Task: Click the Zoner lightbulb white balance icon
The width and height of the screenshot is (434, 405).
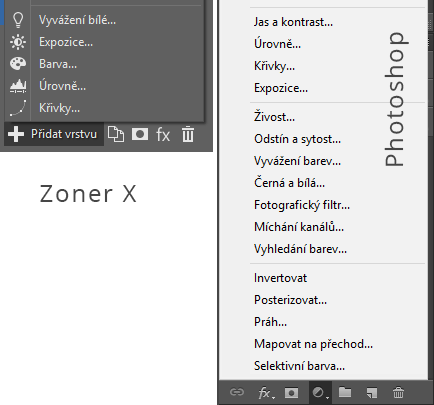Action: (18, 20)
